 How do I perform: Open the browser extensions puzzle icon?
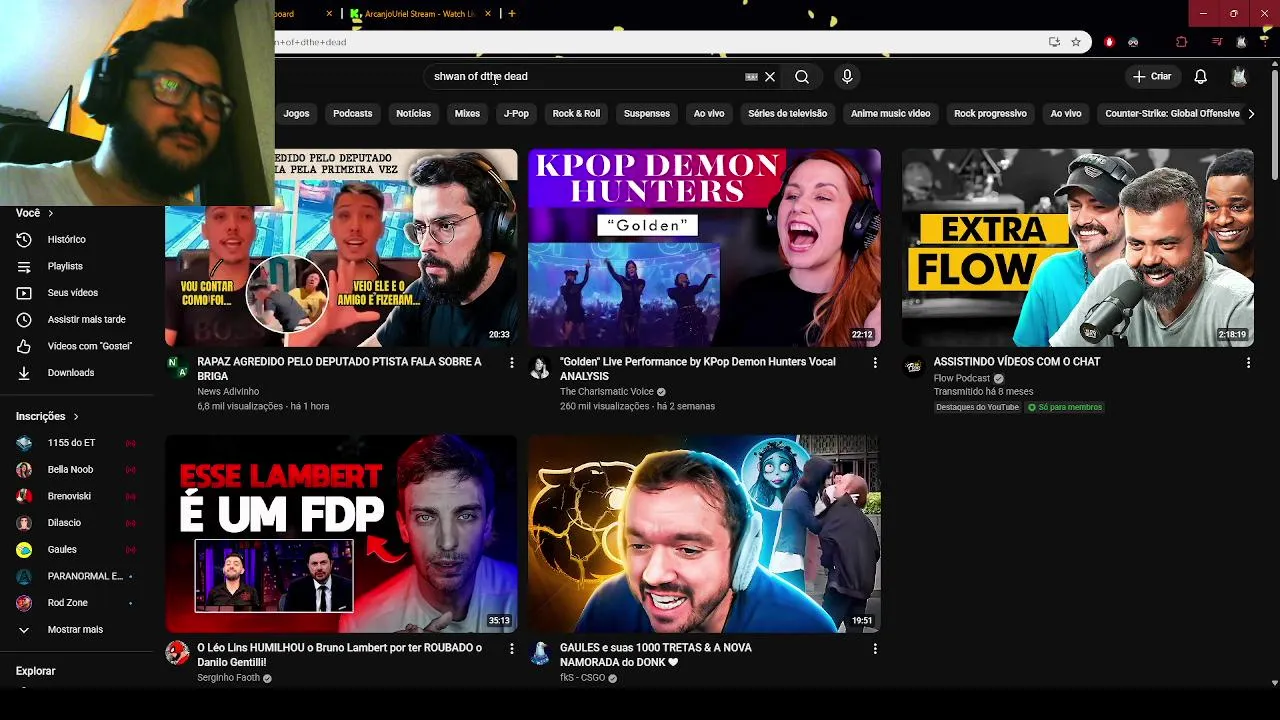click(x=1181, y=42)
